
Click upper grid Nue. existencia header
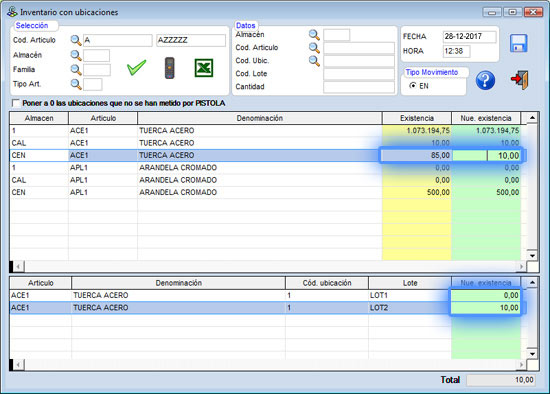click(486, 118)
